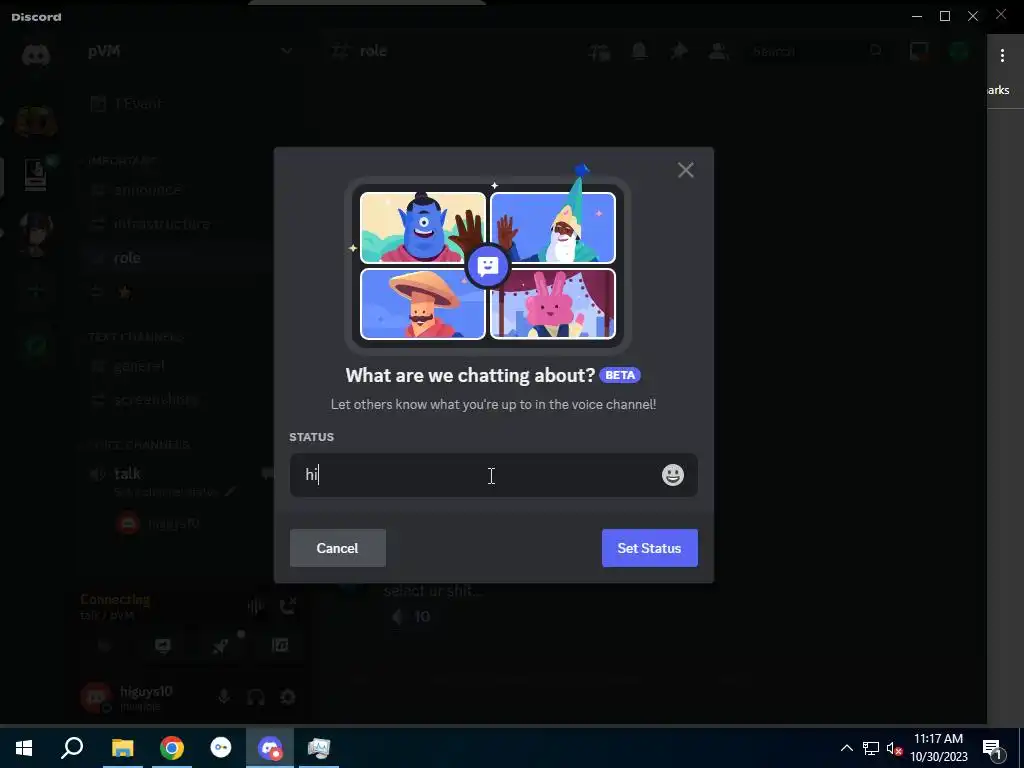Click the reaction showing 10
This screenshot has height=768, width=1024.
tap(411, 616)
